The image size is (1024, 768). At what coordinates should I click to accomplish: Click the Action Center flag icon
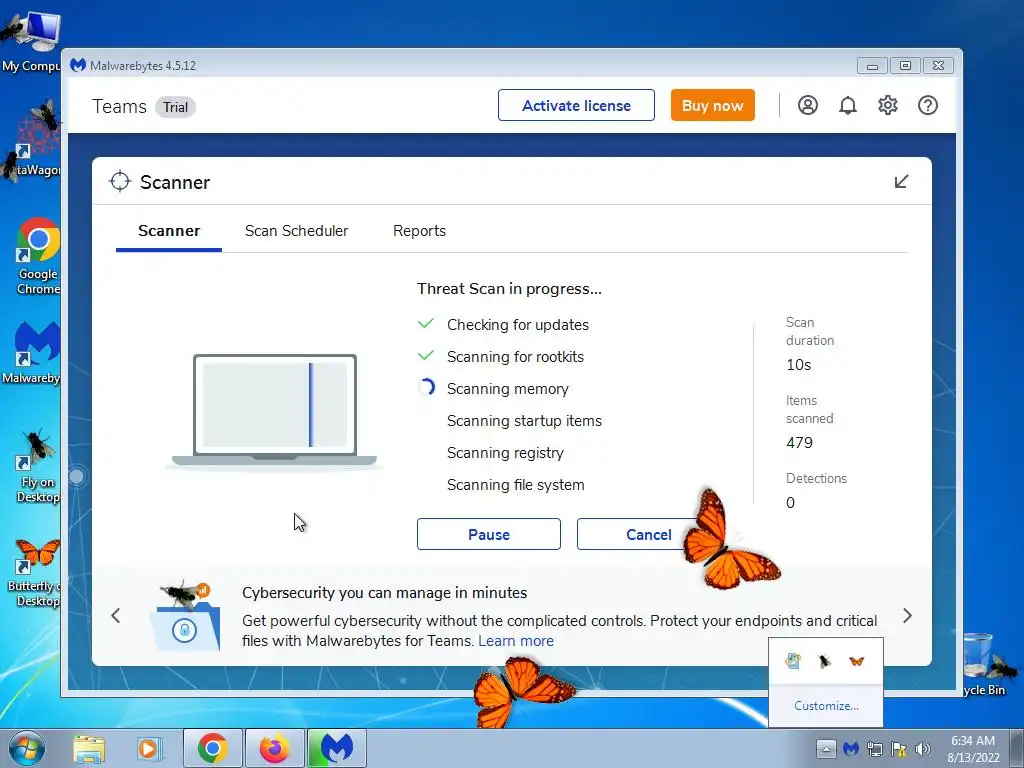pos(899,749)
